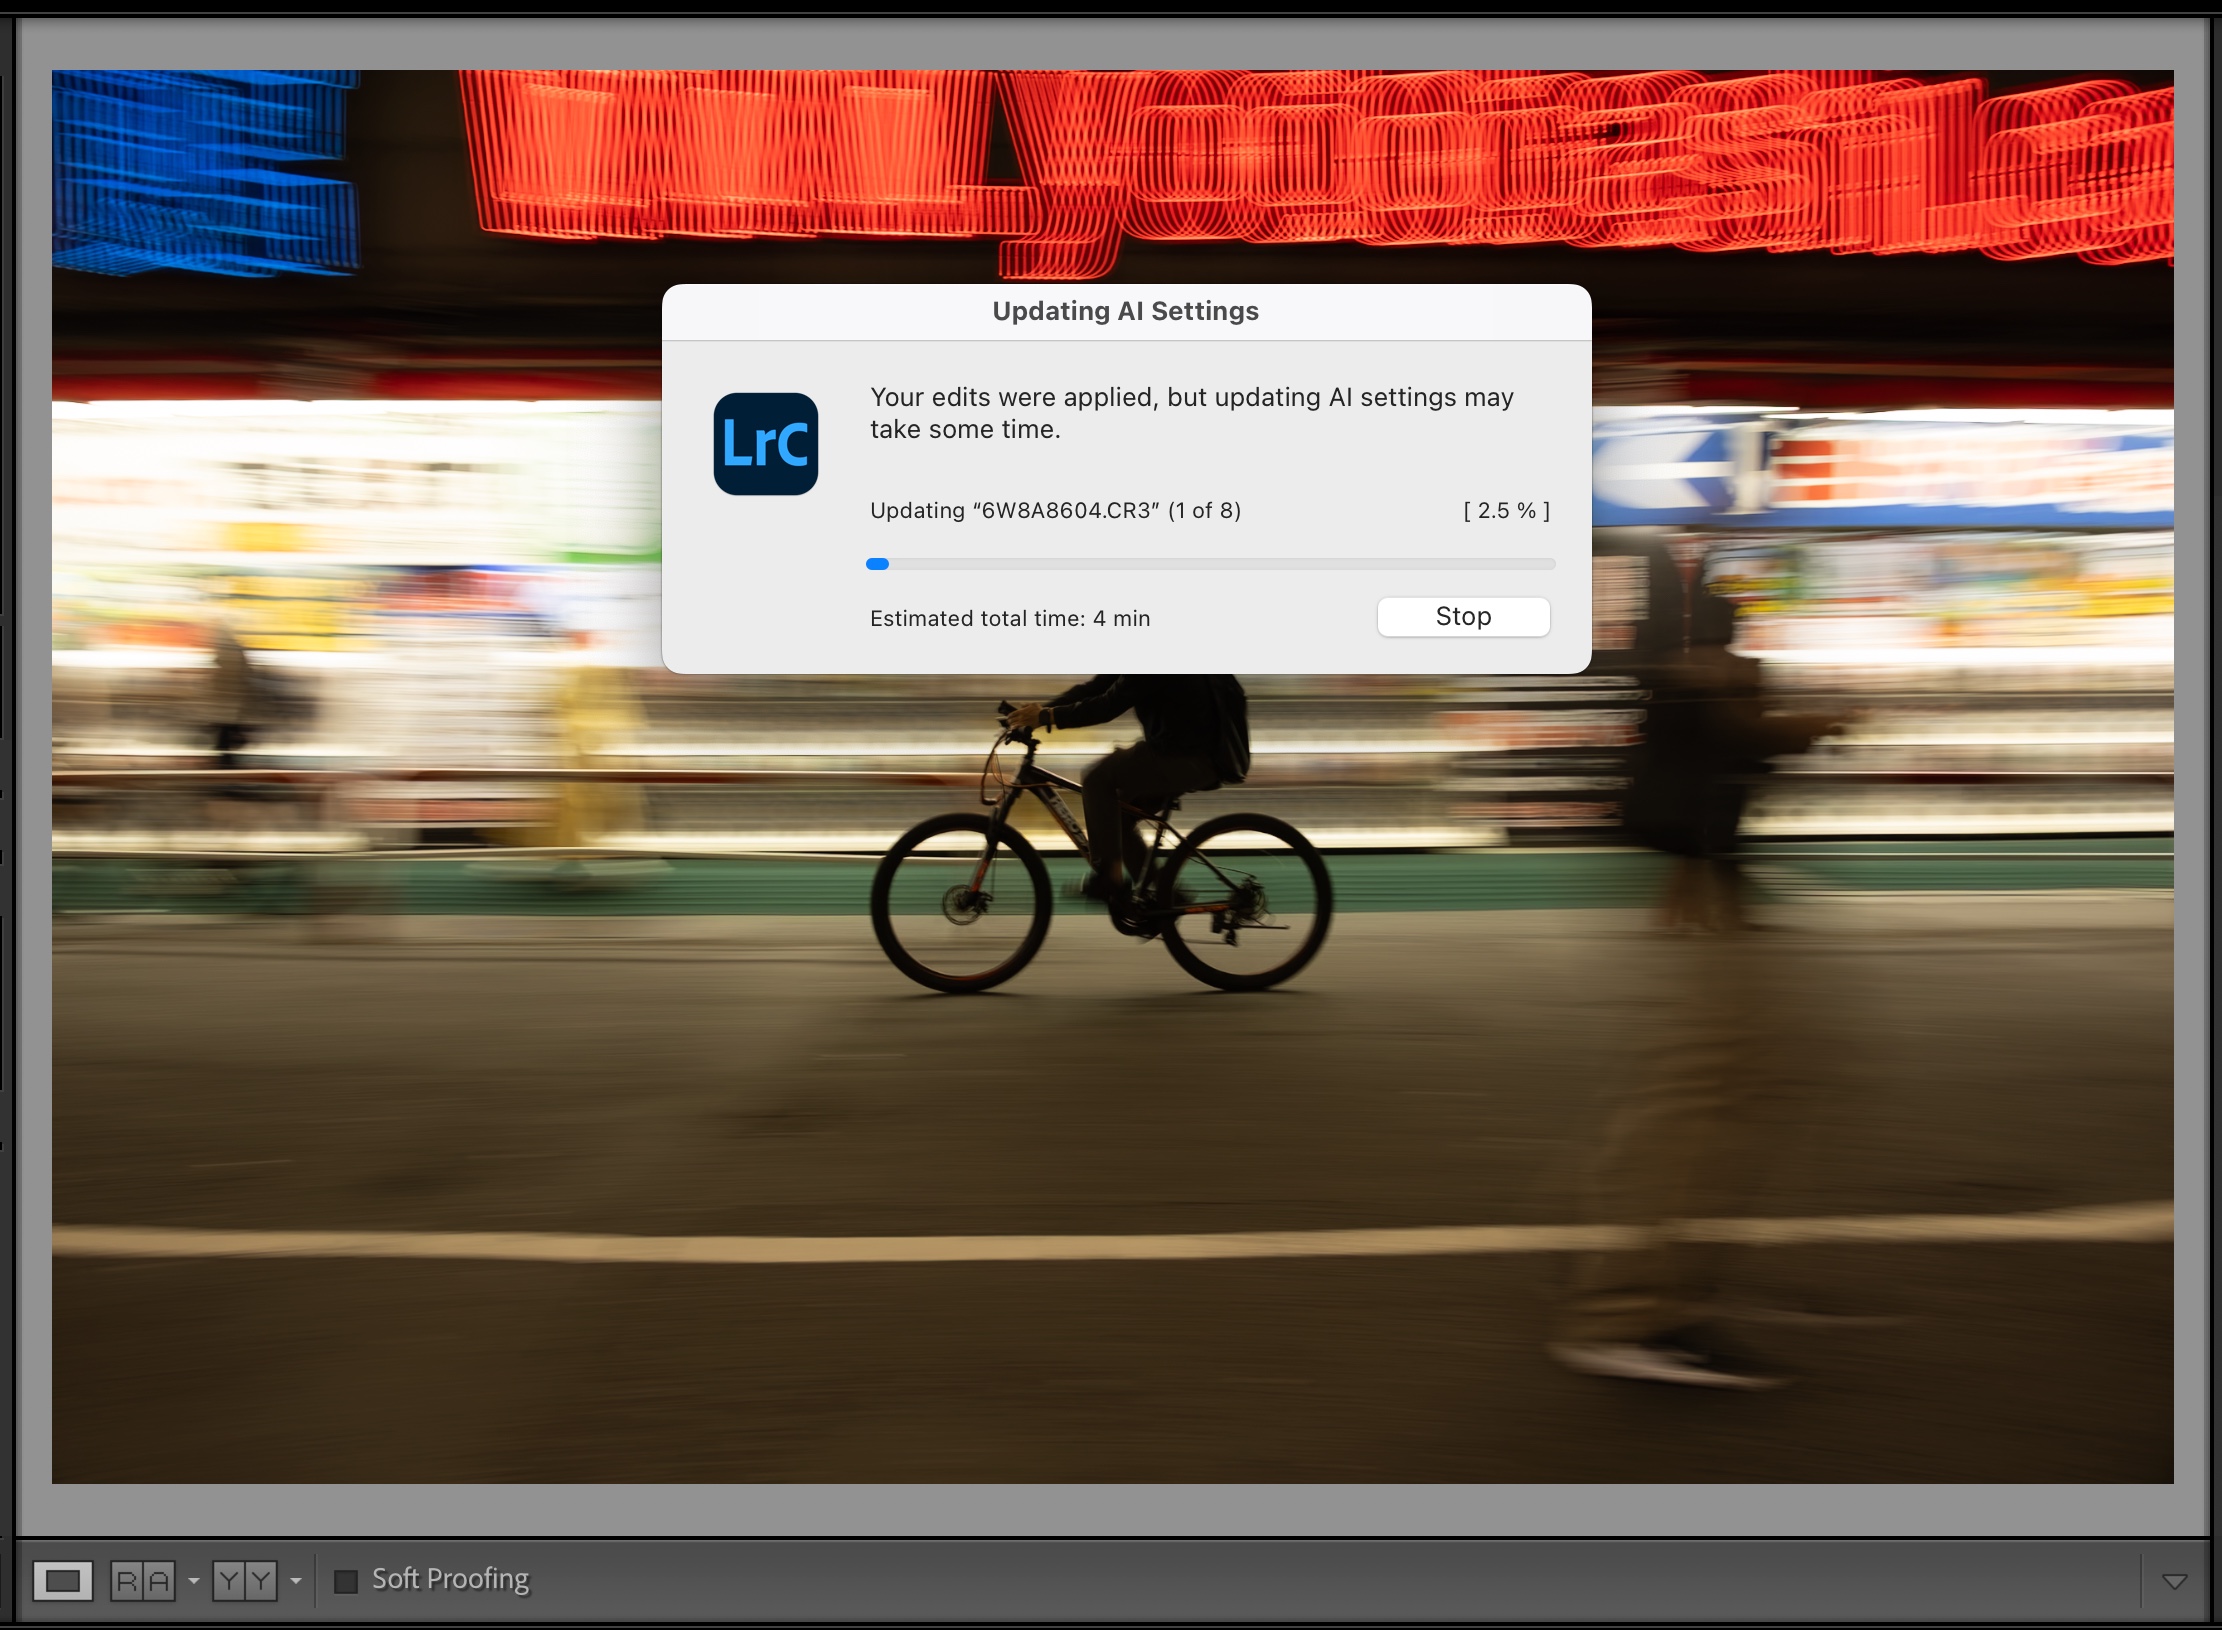Switch to Loupe view icon
Image resolution: width=2222 pixels, height=1630 pixels.
[62, 1581]
